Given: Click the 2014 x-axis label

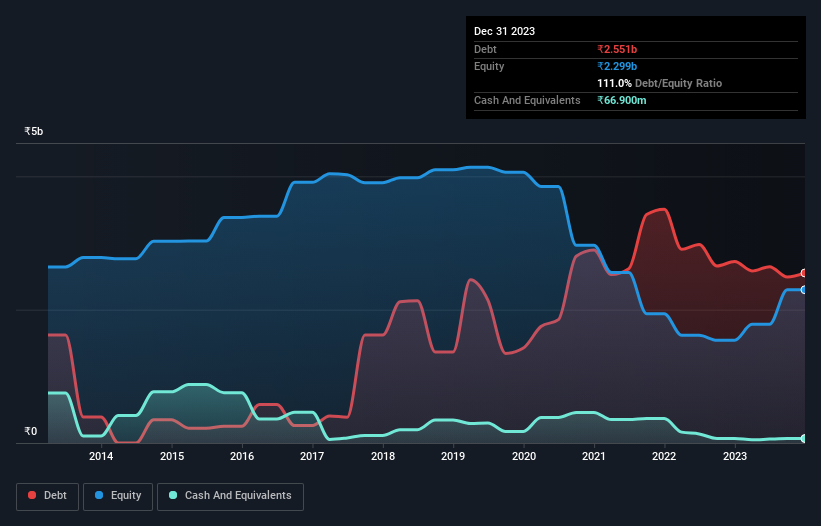Looking at the screenshot, I should point(101,456).
